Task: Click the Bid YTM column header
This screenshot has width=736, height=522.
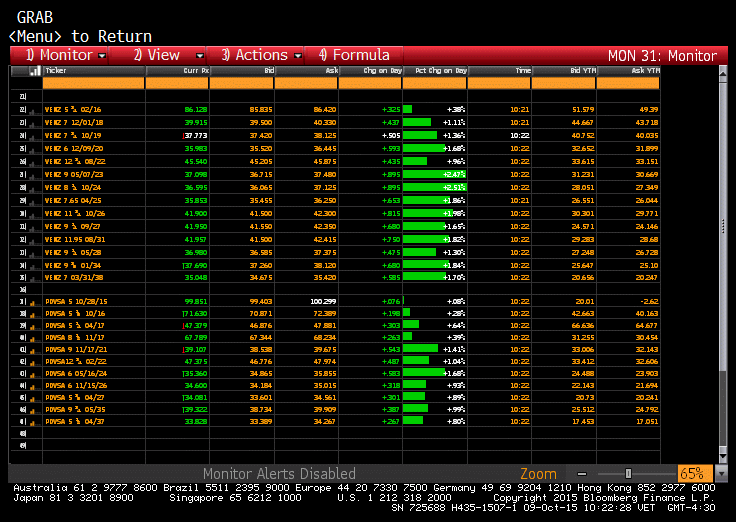Action: pyautogui.click(x=564, y=71)
